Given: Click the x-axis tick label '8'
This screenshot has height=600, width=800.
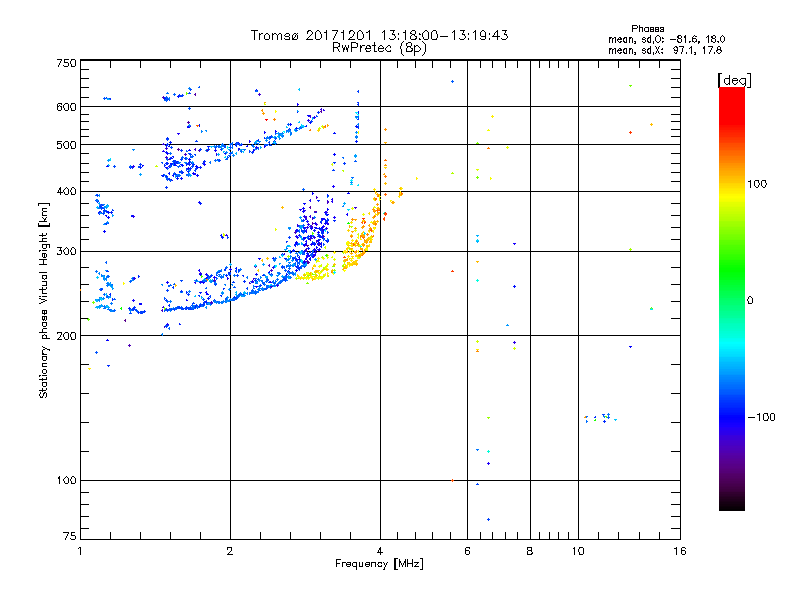Looking at the screenshot, I should tap(530, 551).
